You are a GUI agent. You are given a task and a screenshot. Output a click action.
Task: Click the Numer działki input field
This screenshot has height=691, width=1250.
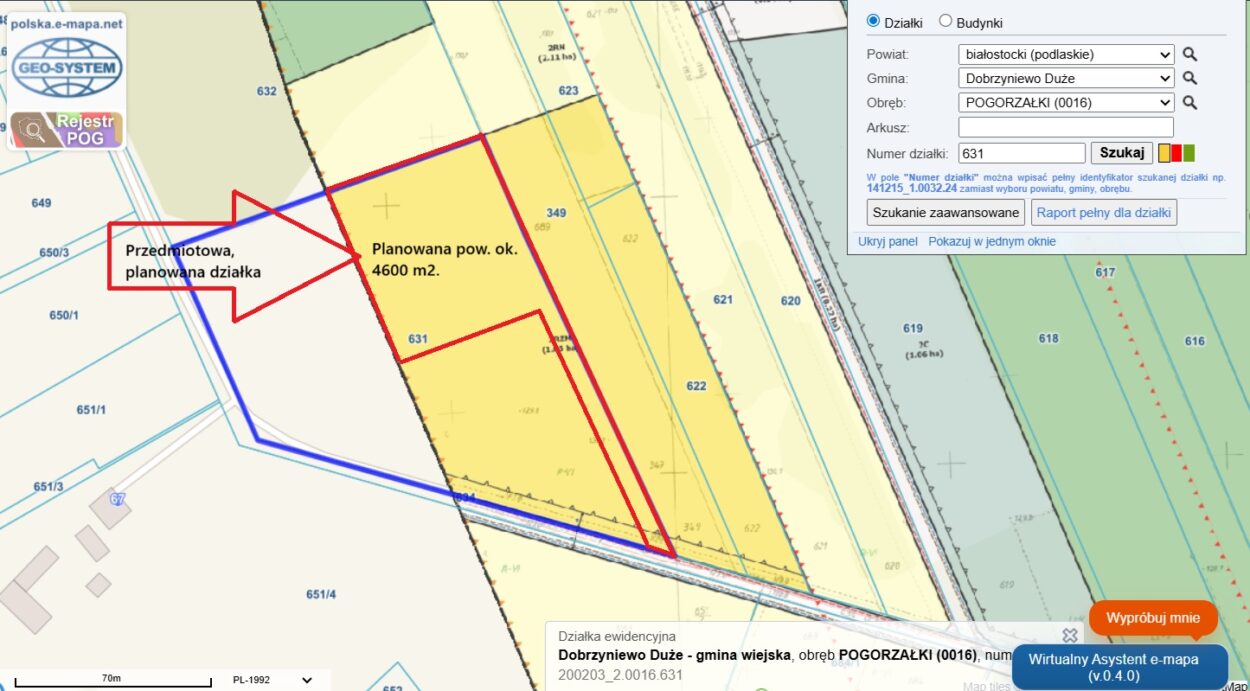[x=1022, y=153]
